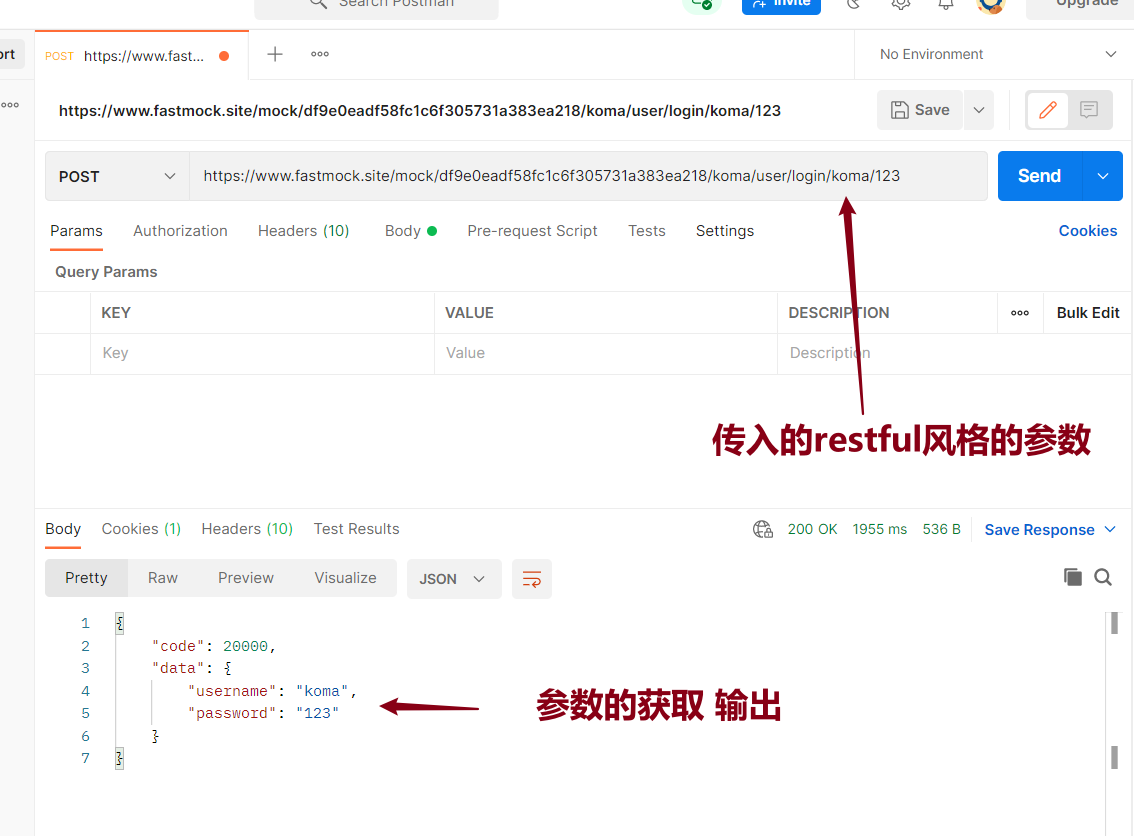
Task: Click the notifications bell icon
Action: click(945, 4)
